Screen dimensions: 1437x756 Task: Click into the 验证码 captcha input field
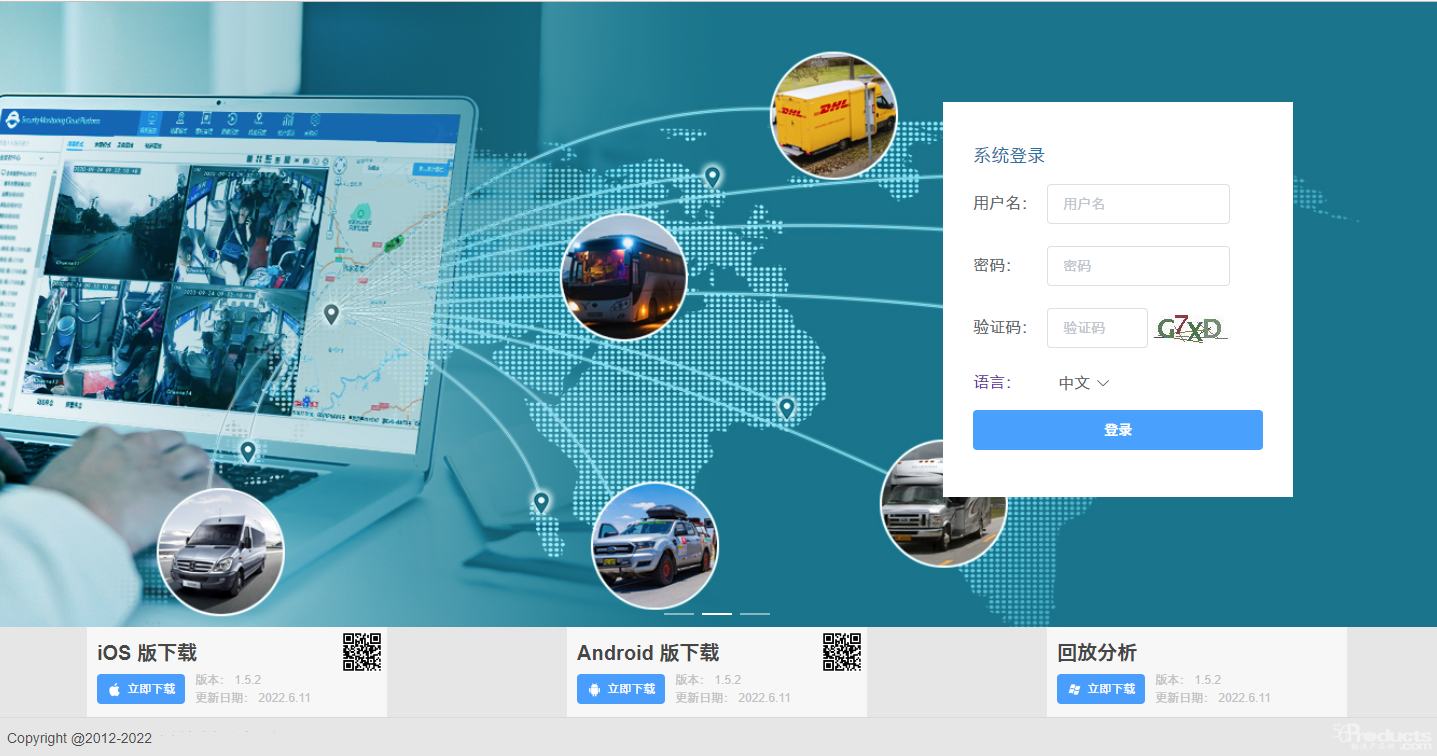[x=1097, y=328]
